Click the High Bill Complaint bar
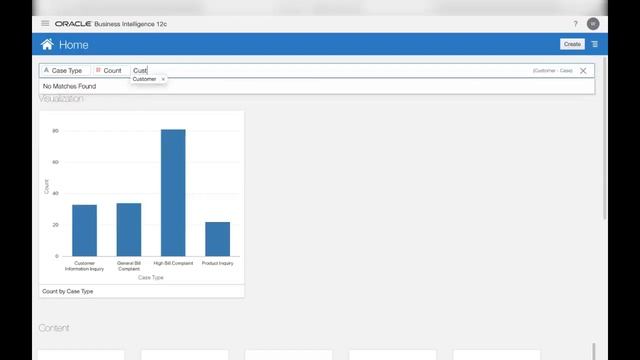 [173, 193]
